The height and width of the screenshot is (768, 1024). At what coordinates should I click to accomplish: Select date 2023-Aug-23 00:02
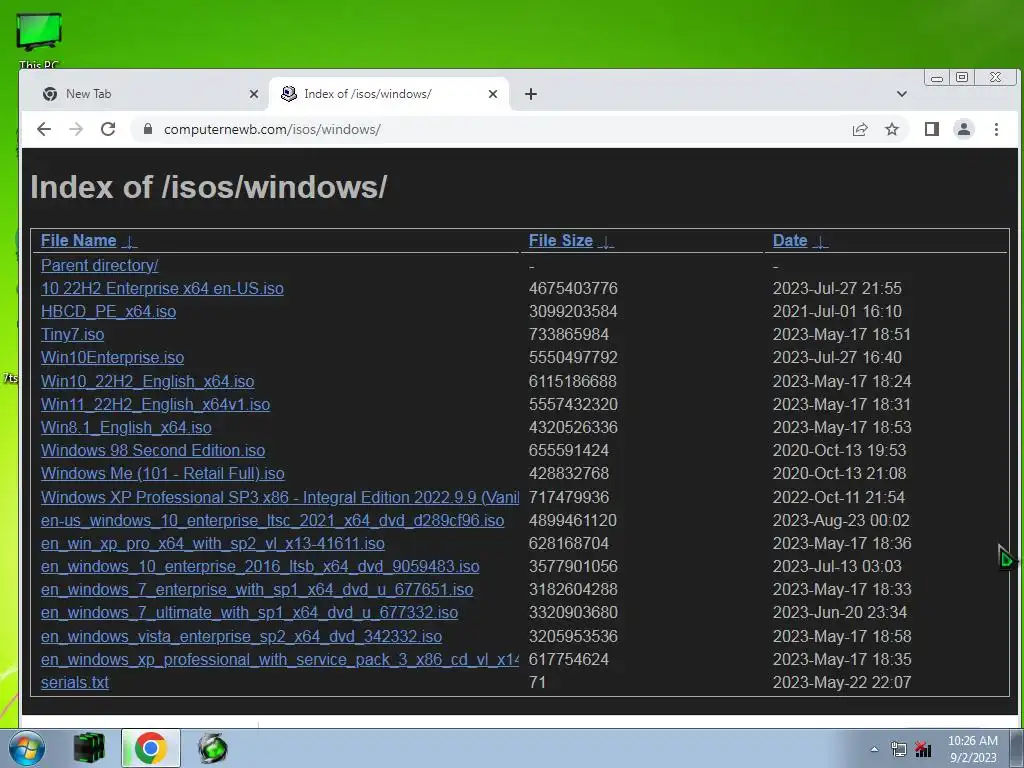point(841,520)
